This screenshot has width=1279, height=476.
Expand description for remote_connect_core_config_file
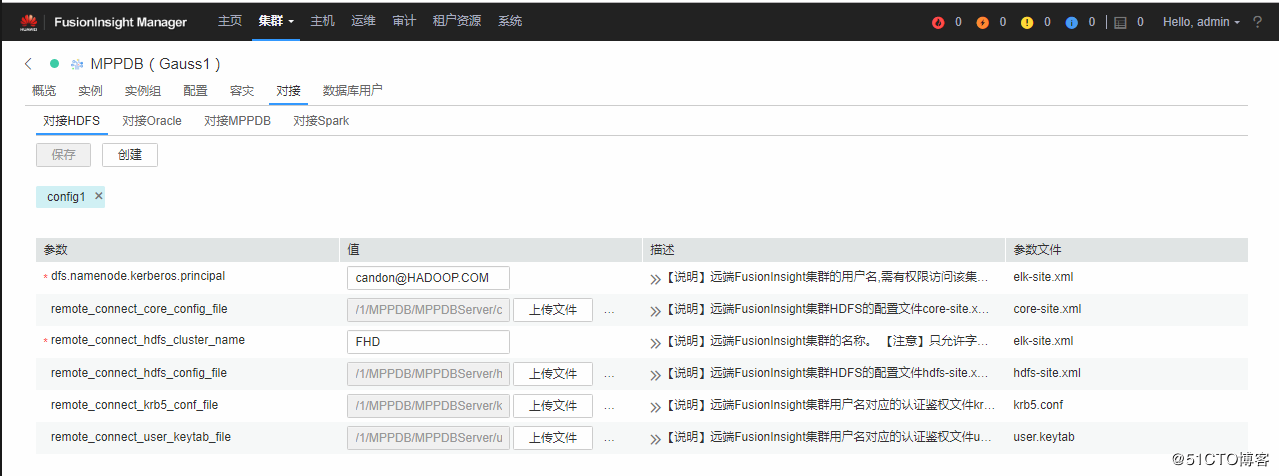click(655, 310)
